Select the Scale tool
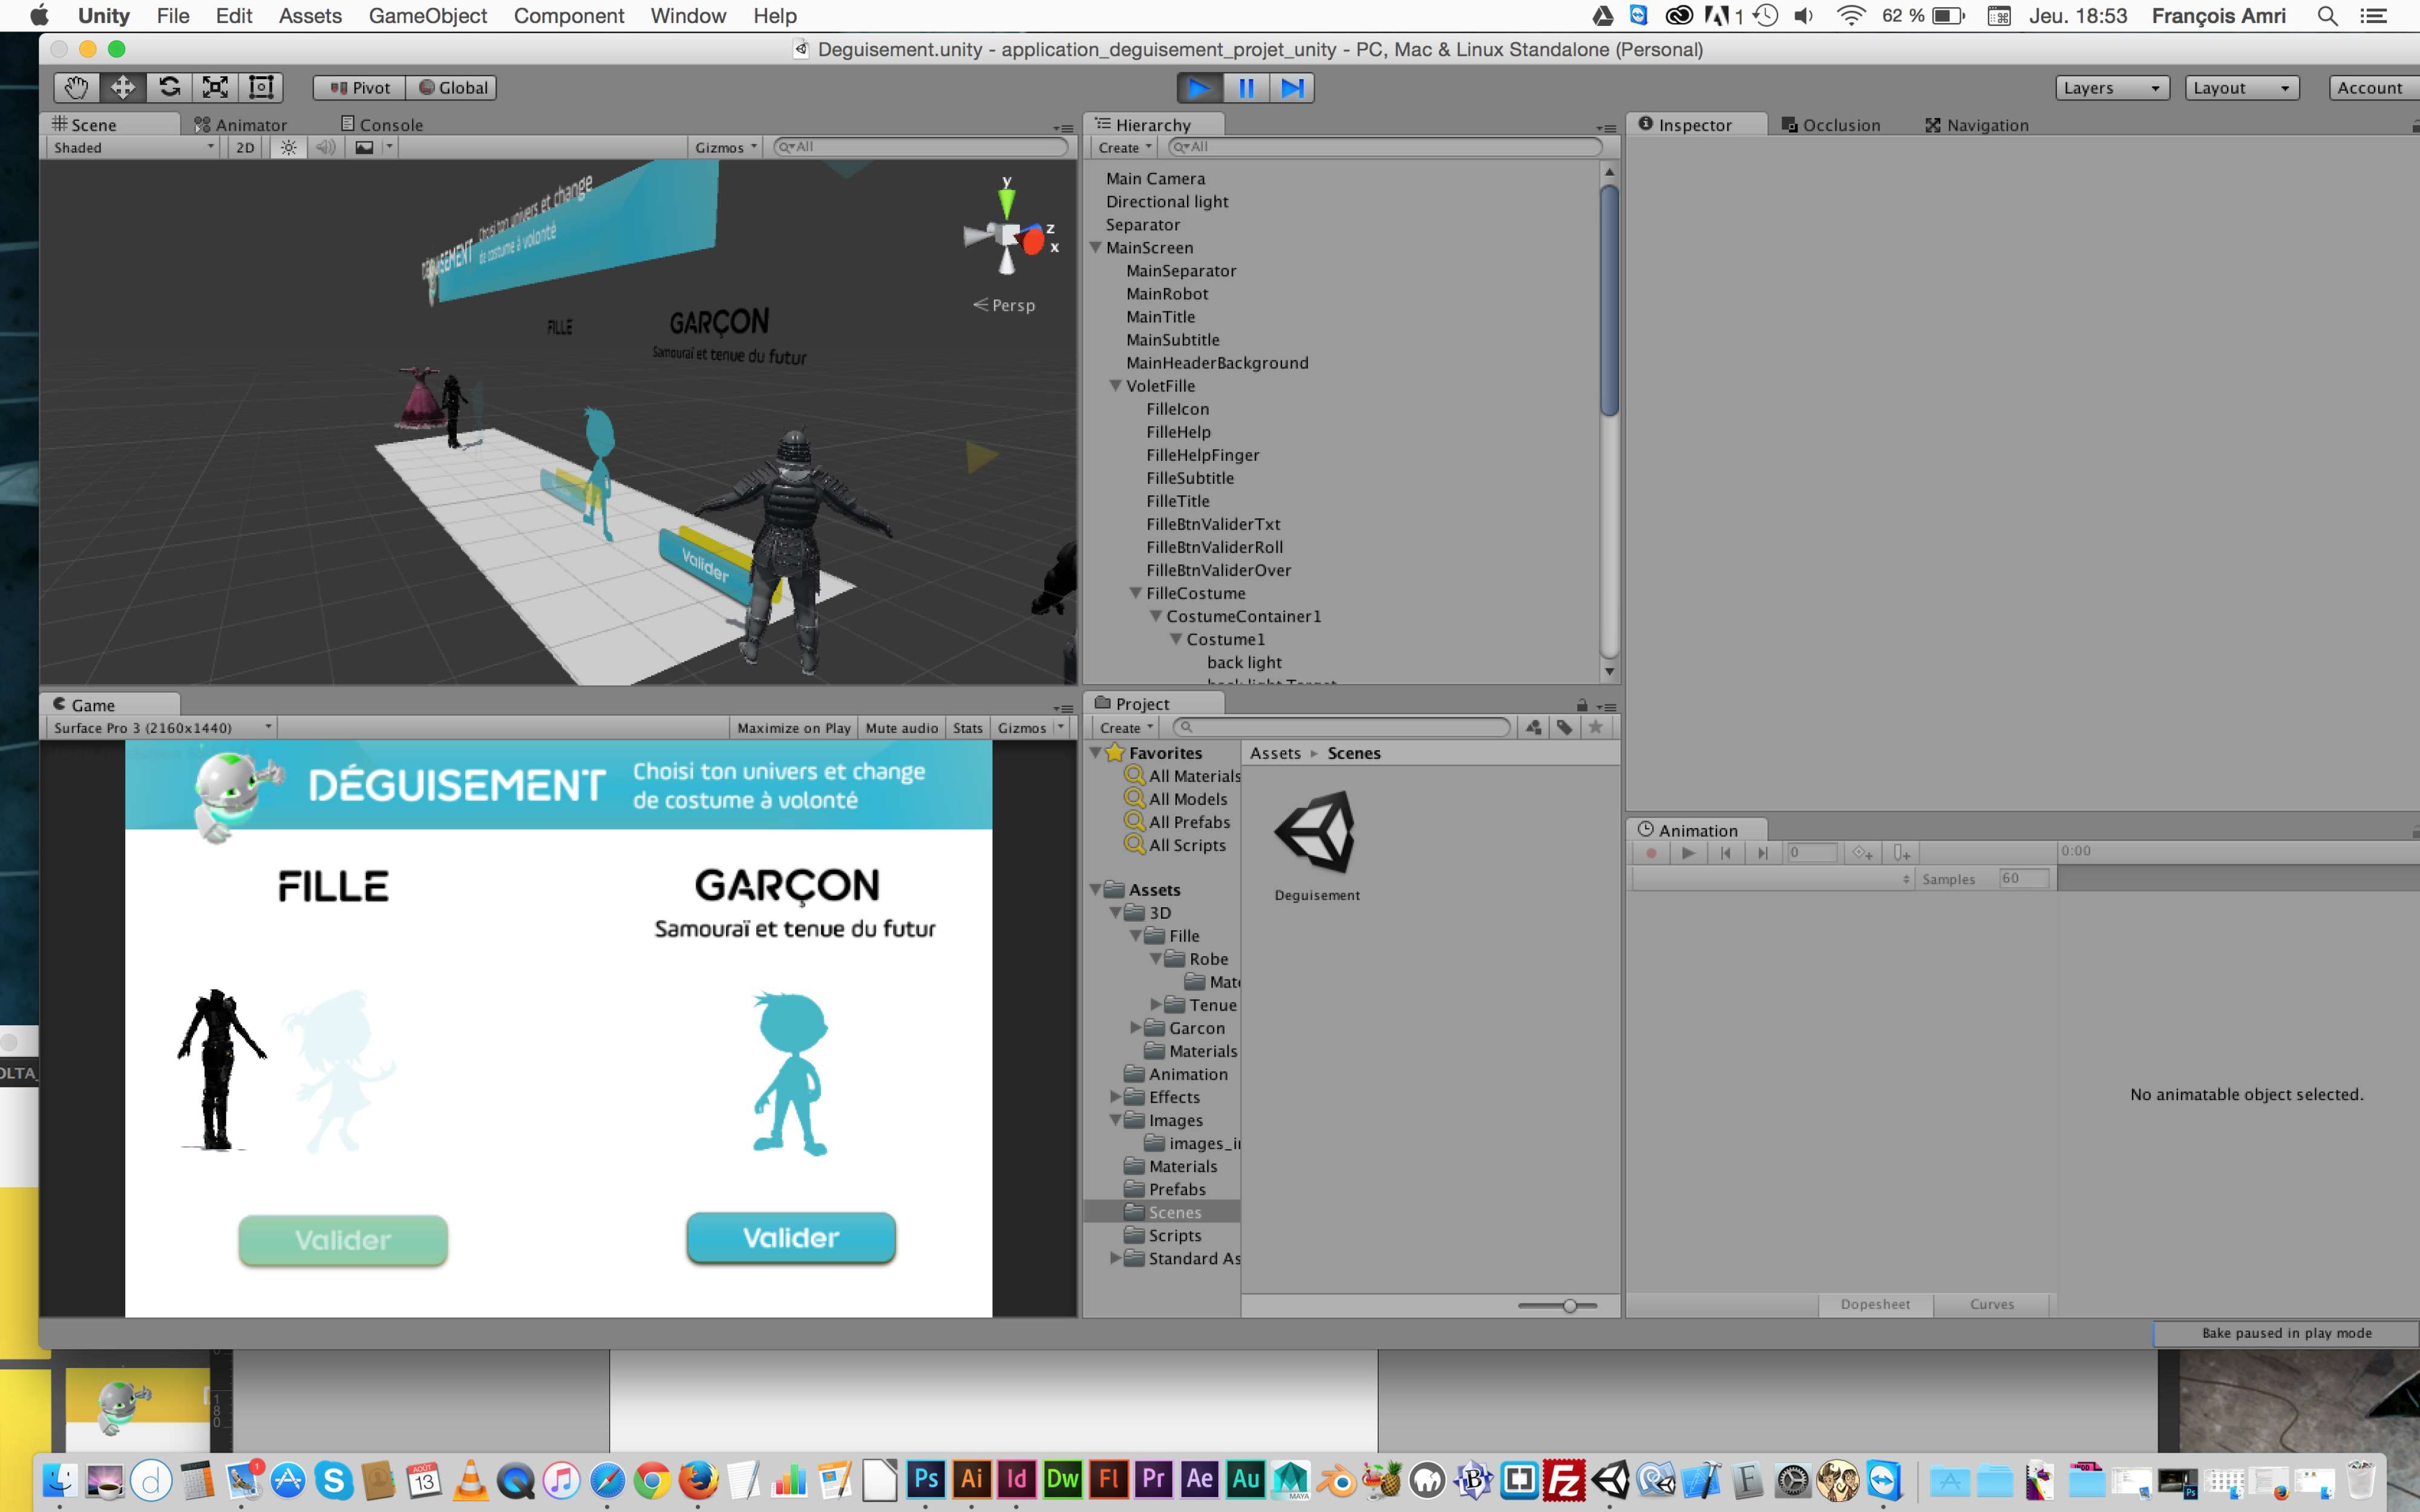This screenshot has width=2420, height=1512. pos(215,88)
